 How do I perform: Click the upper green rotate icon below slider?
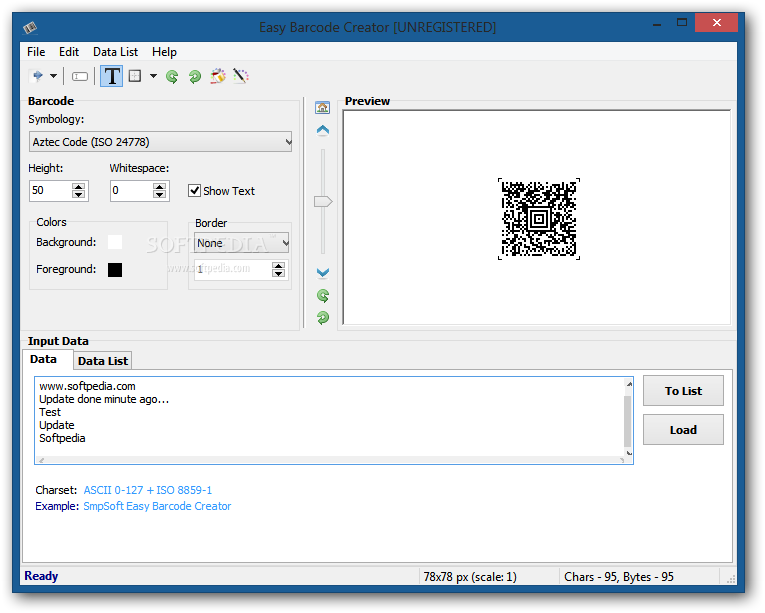[x=322, y=295]
